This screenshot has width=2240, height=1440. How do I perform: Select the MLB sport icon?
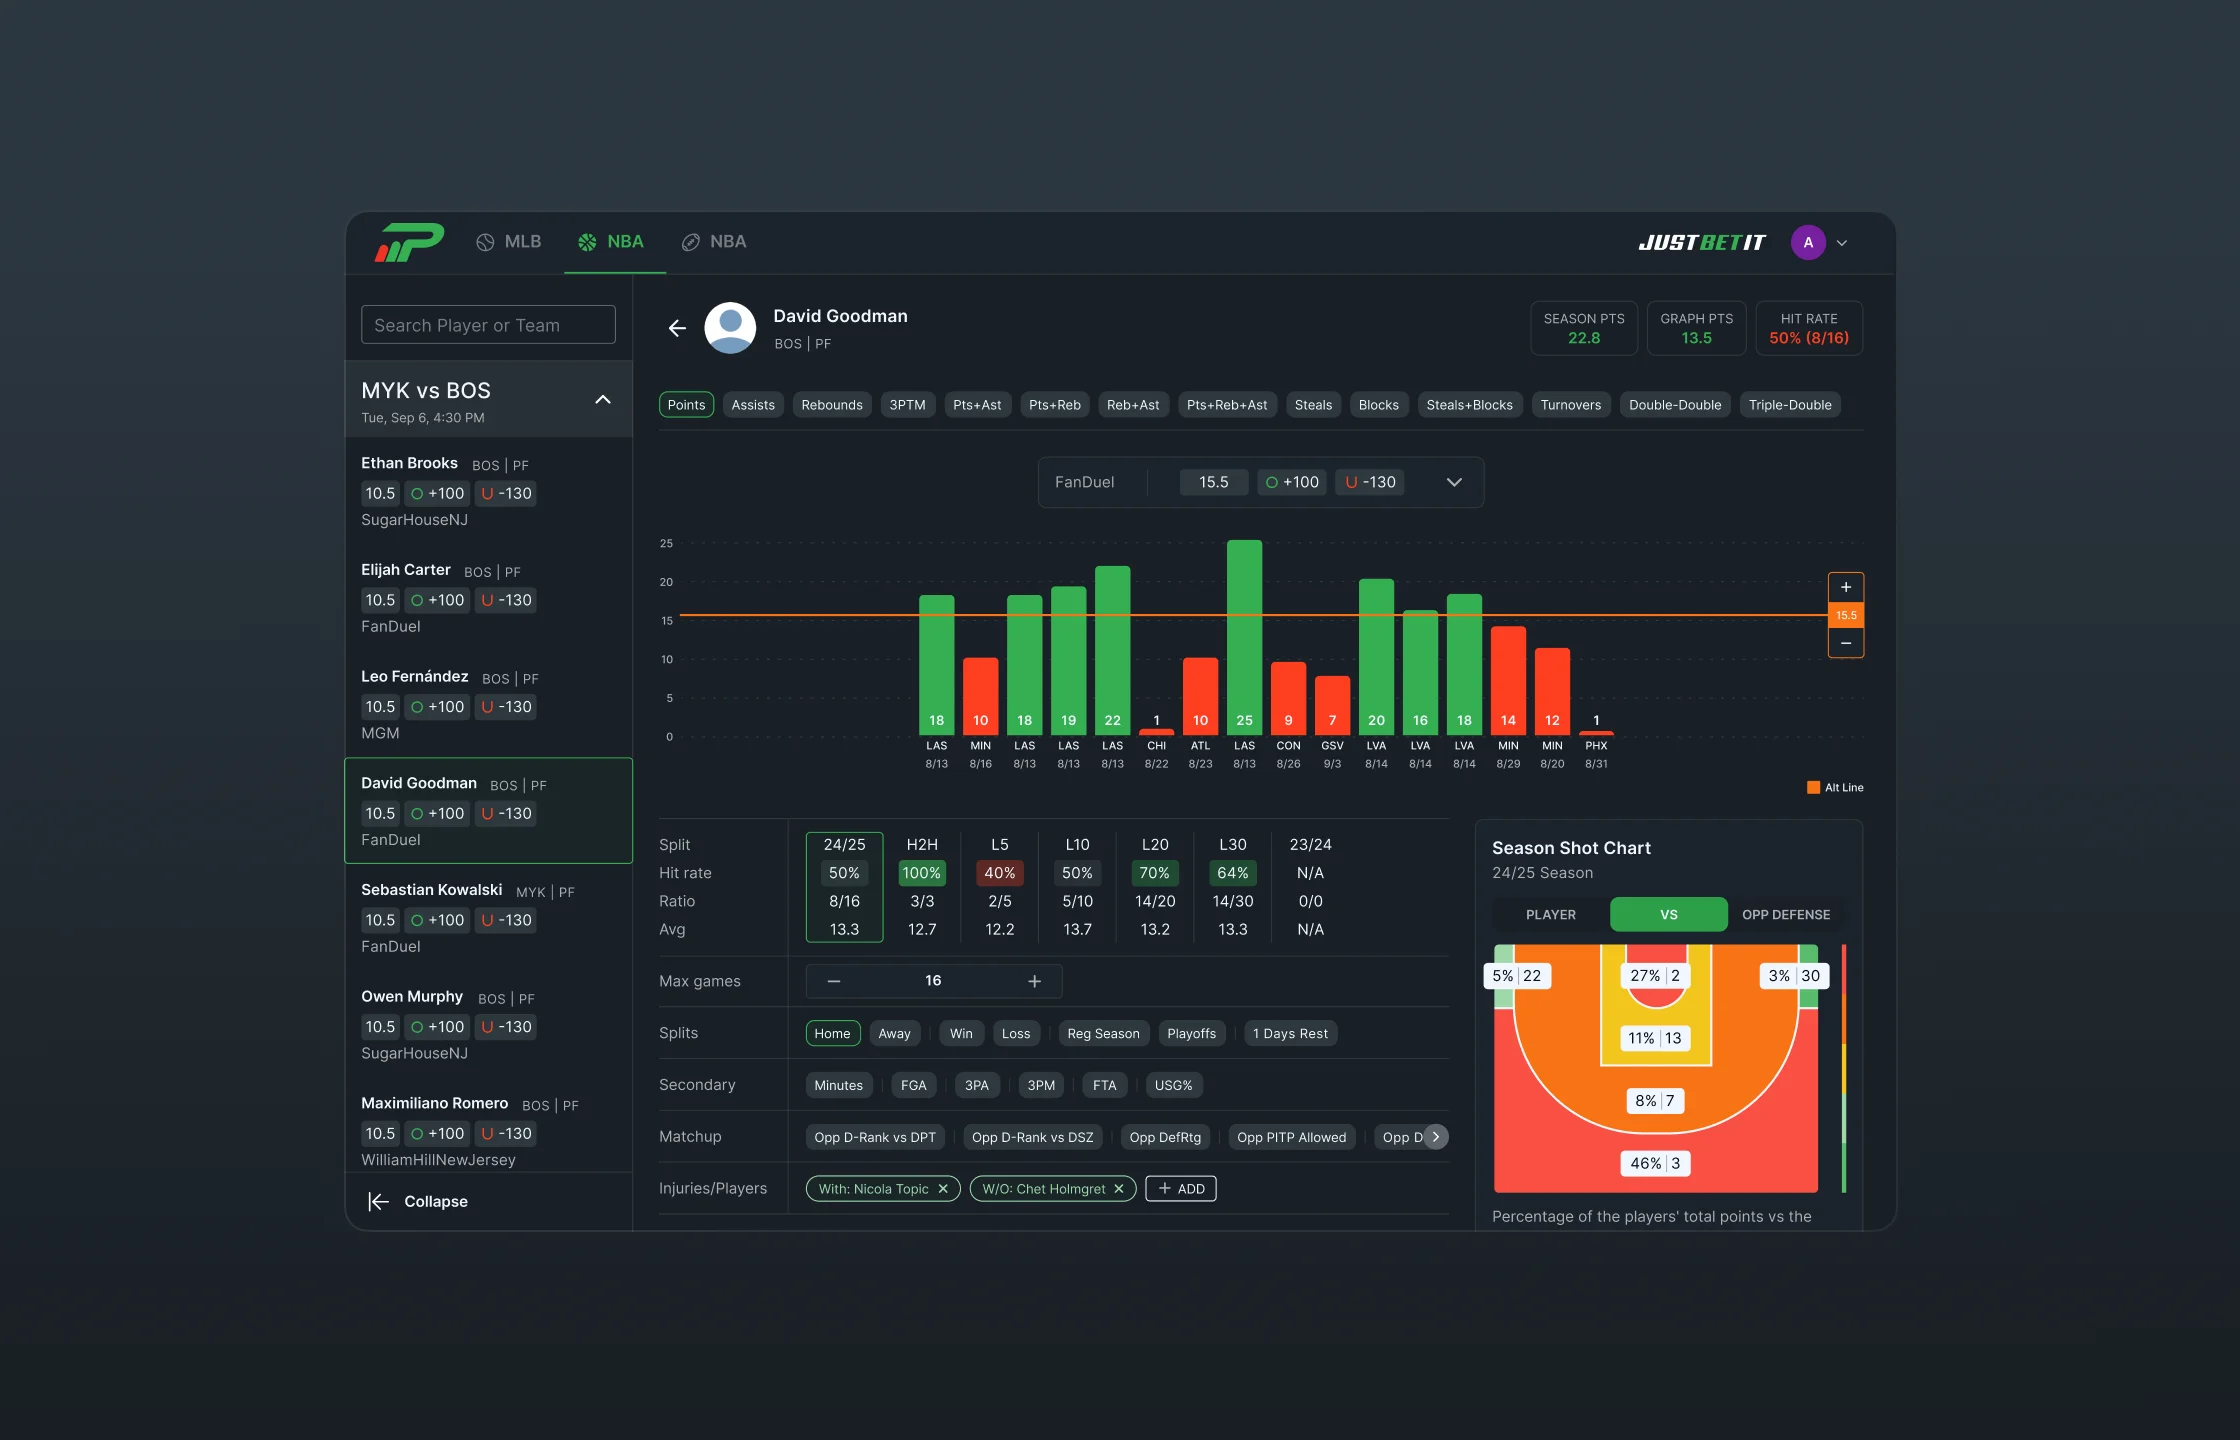[487, 242]
